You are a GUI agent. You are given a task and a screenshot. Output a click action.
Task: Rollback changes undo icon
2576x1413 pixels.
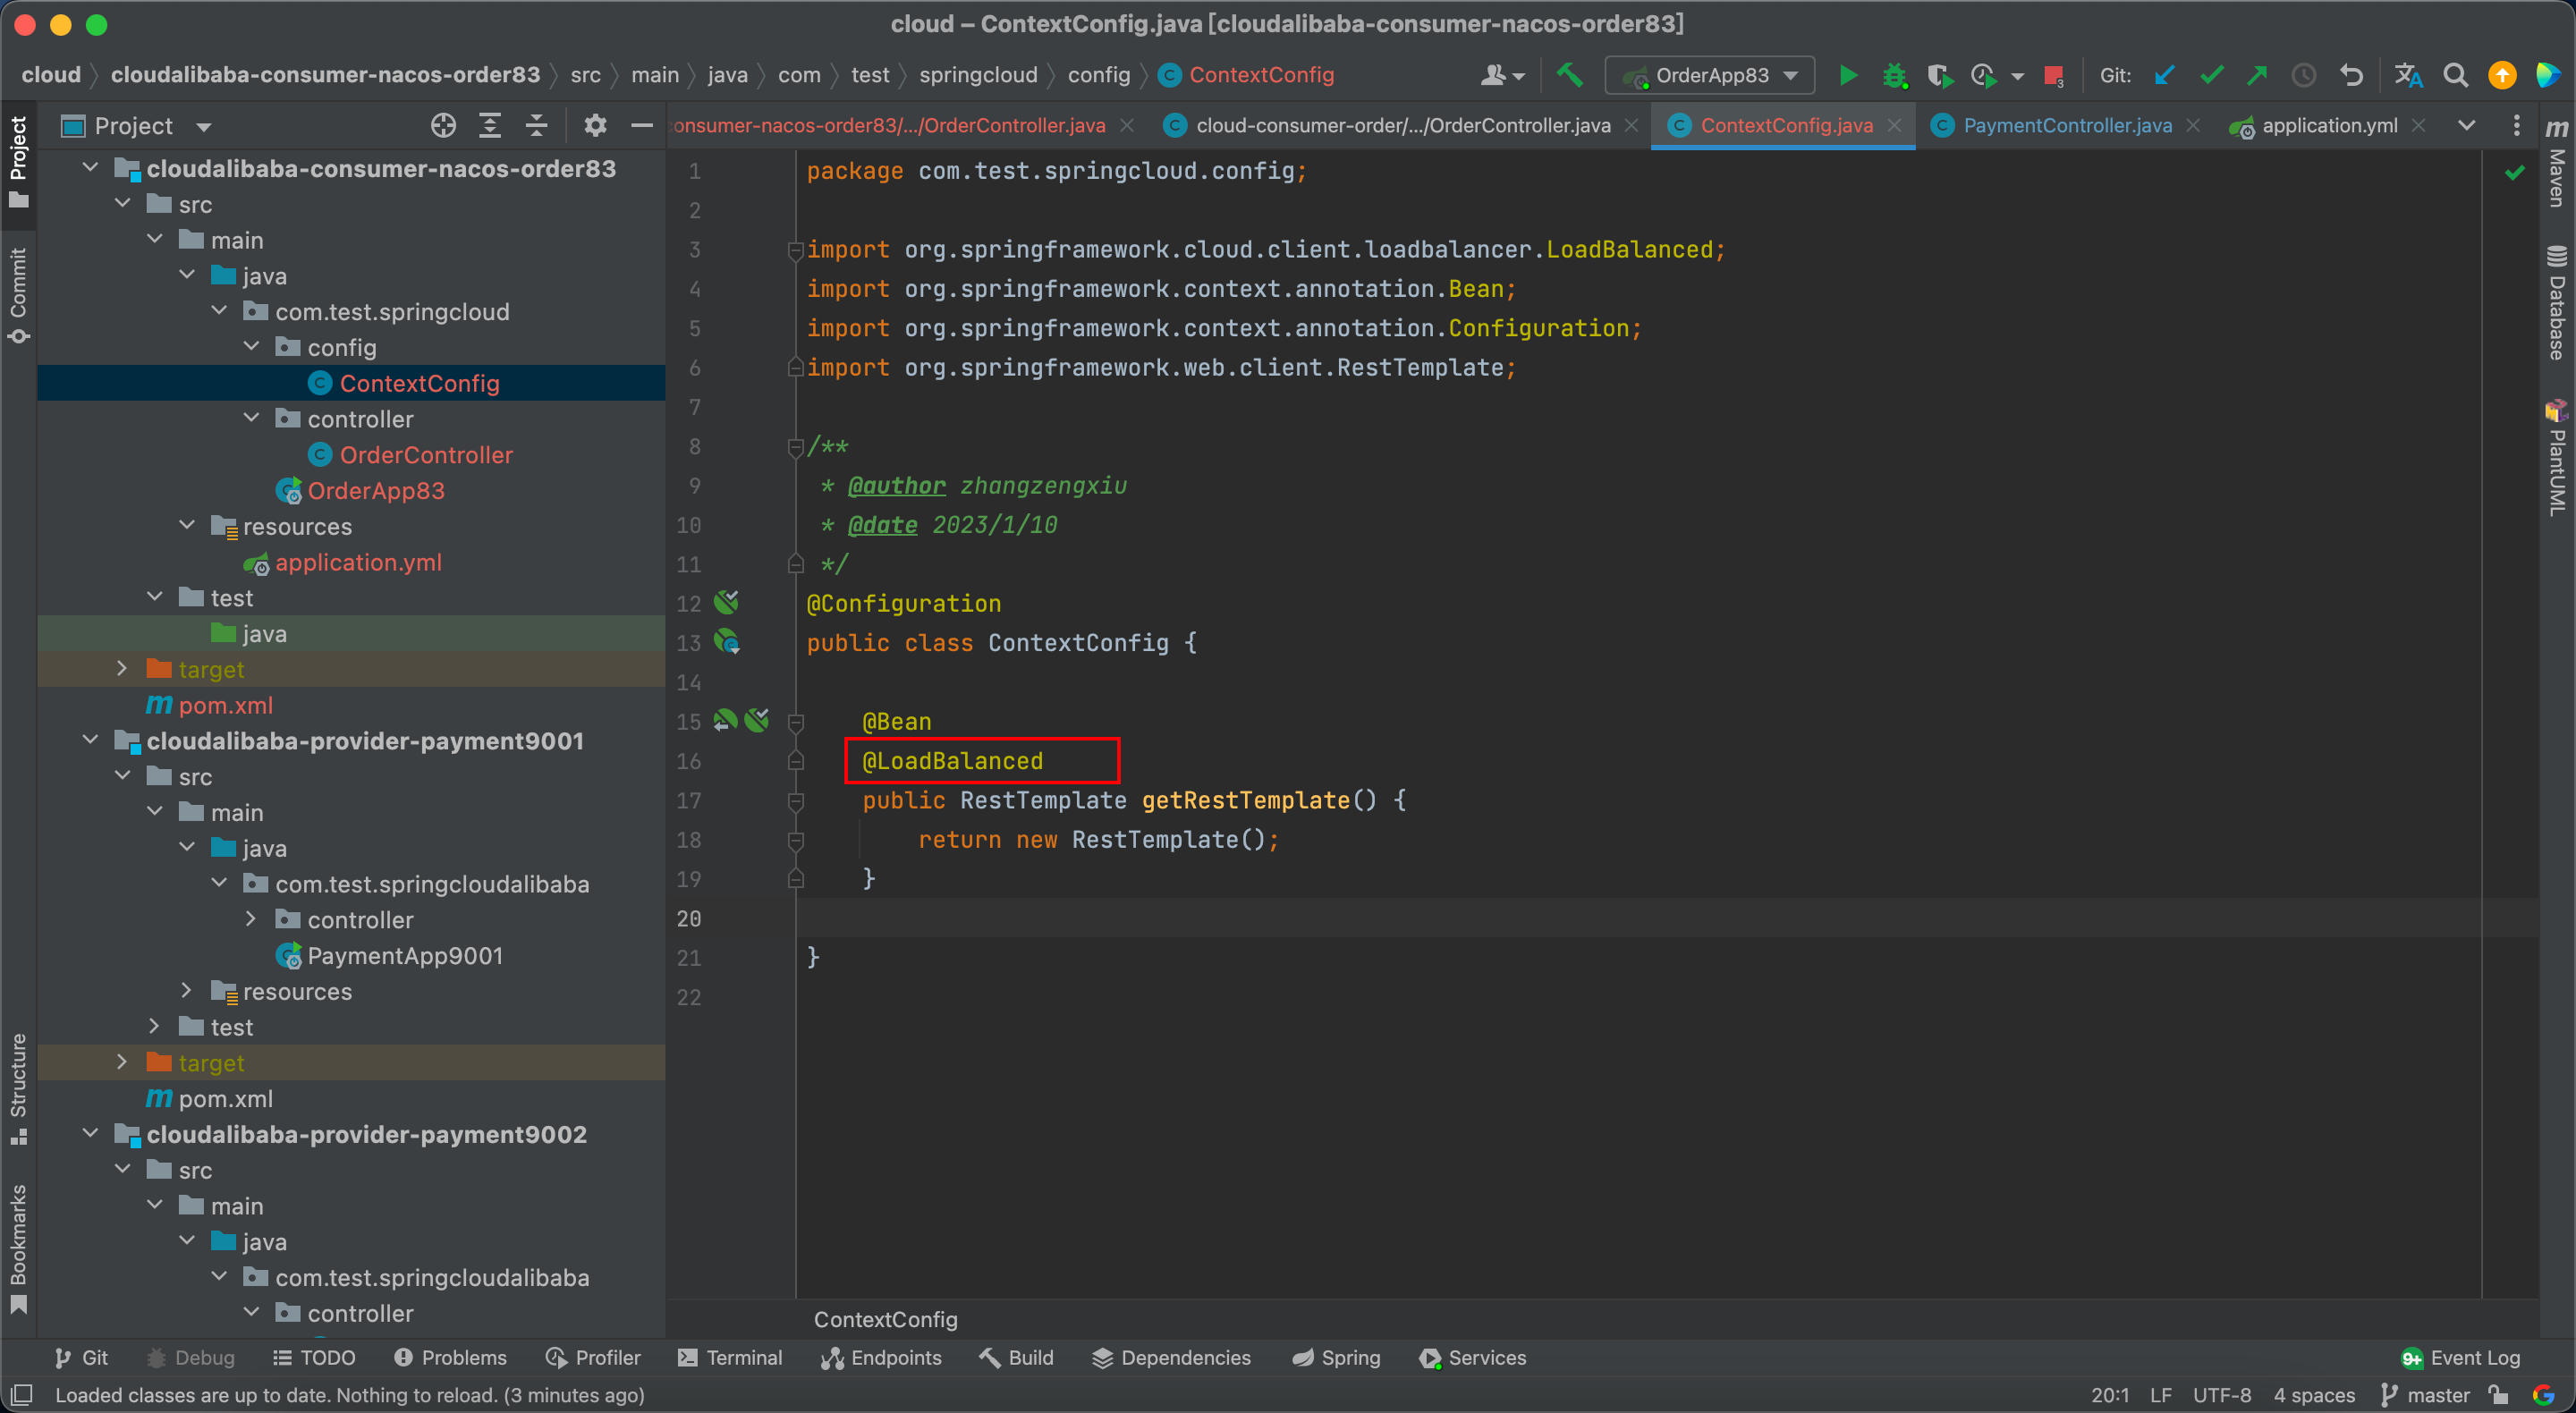click(2351, 75)
